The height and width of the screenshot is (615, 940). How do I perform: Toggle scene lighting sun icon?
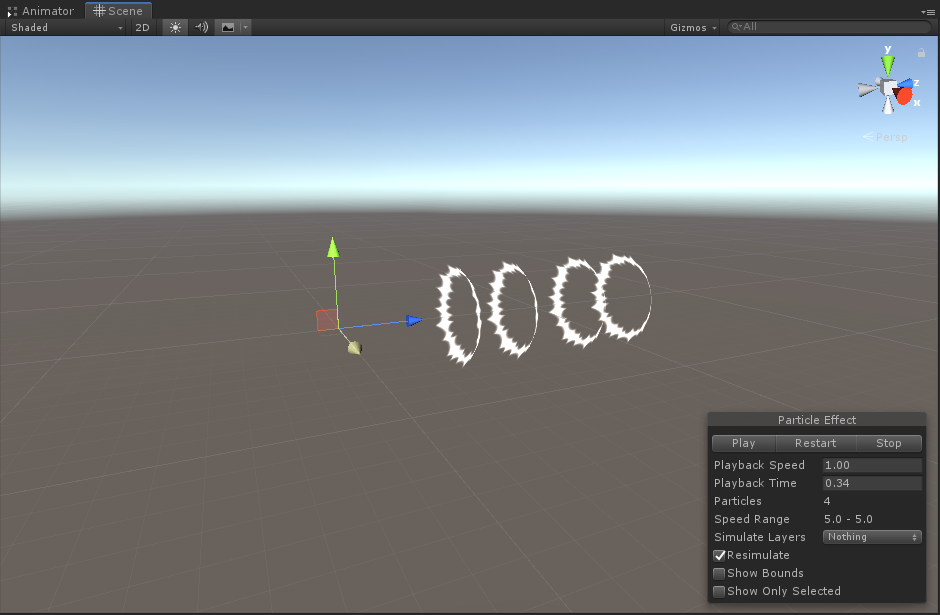point(175,28)
